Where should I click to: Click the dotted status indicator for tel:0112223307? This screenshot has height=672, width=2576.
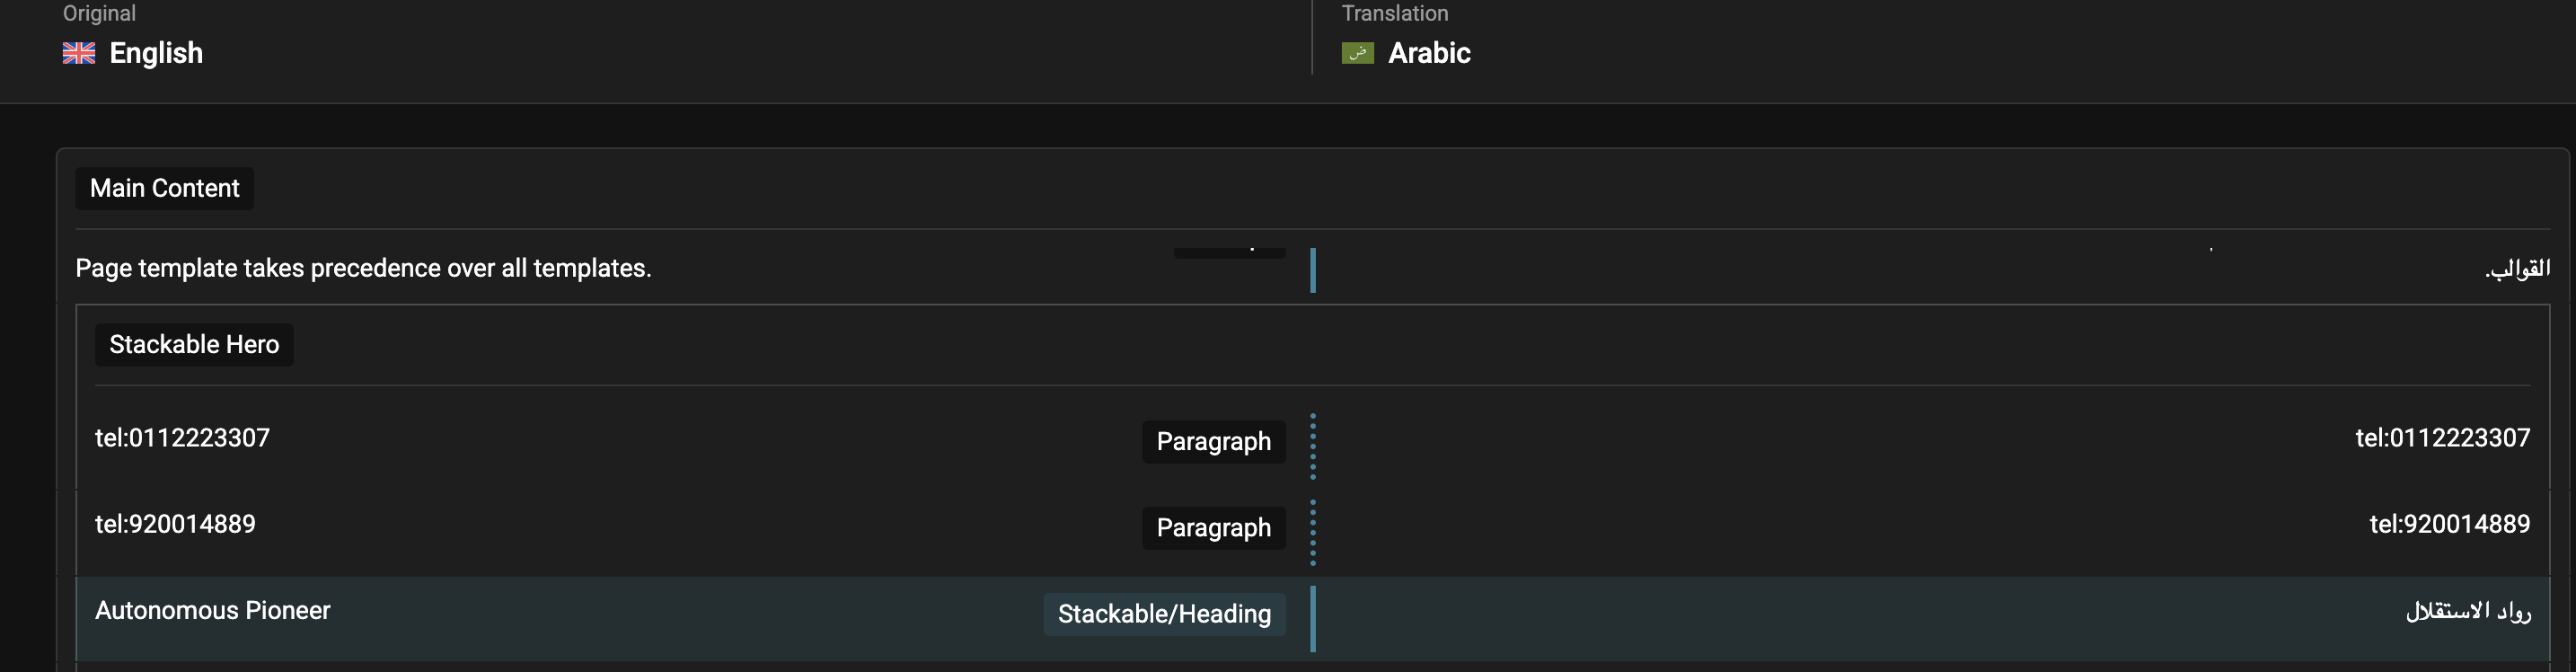(1313, 446)
